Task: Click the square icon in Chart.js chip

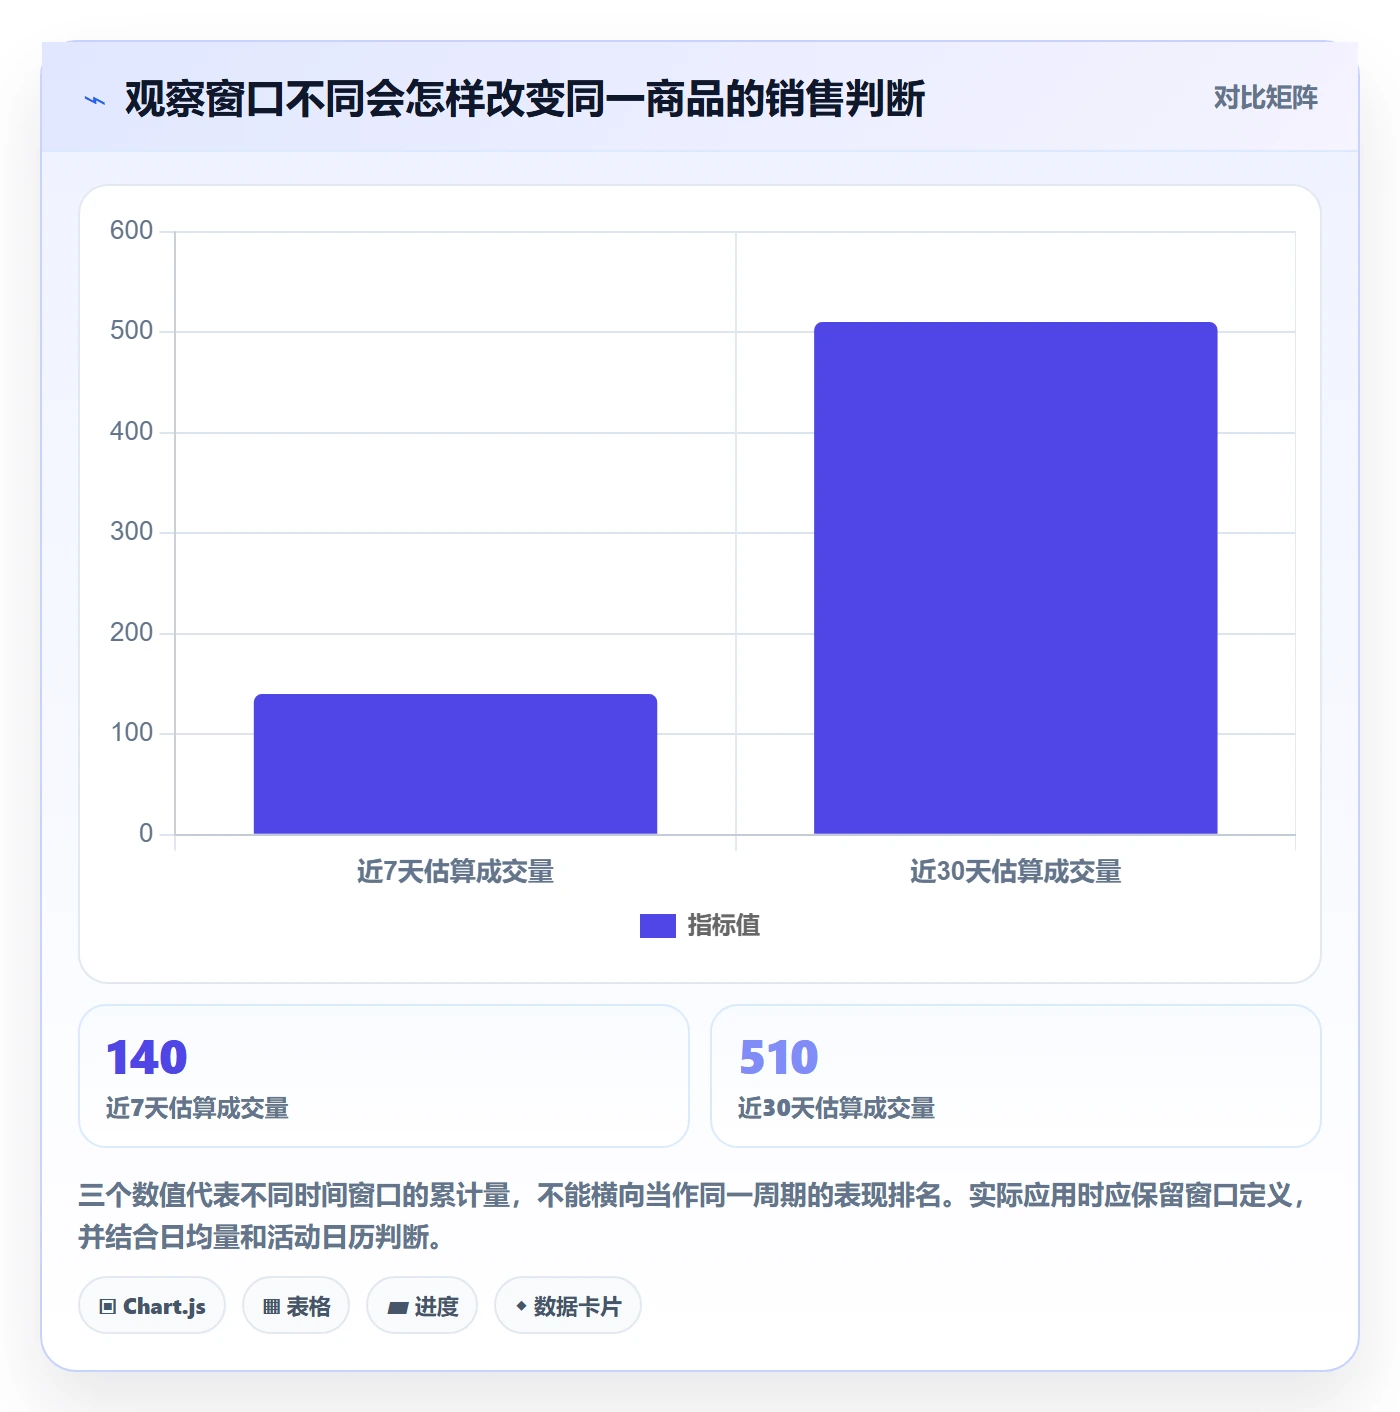Action: pos(108,1306)
